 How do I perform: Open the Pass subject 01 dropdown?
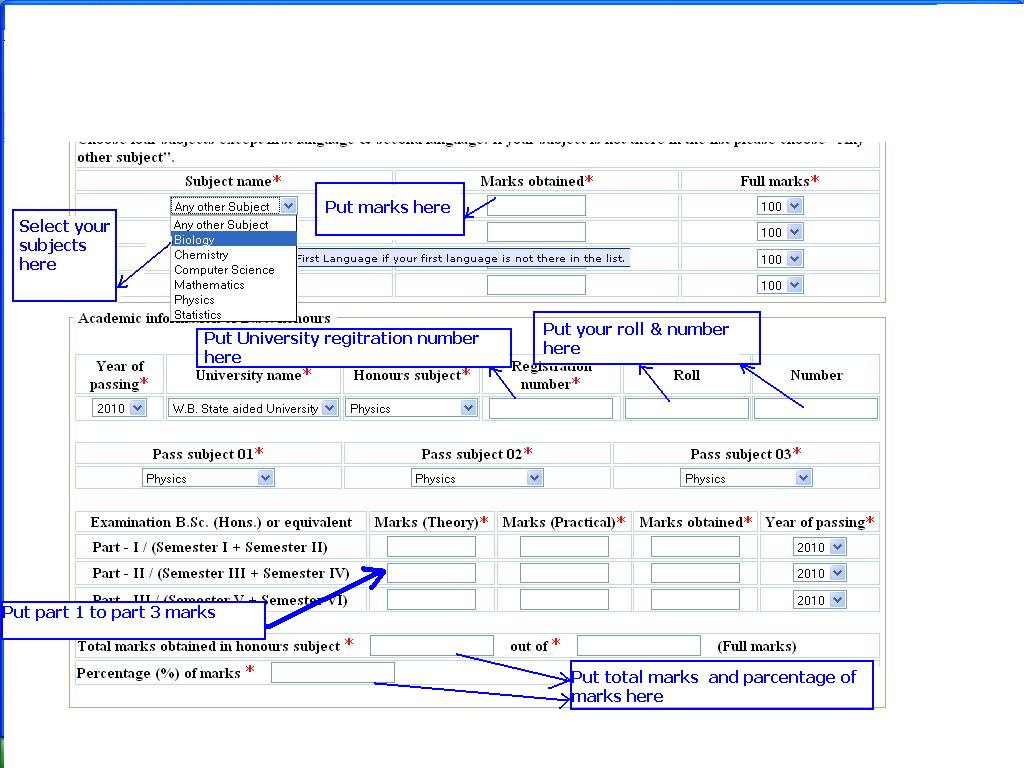208,478
